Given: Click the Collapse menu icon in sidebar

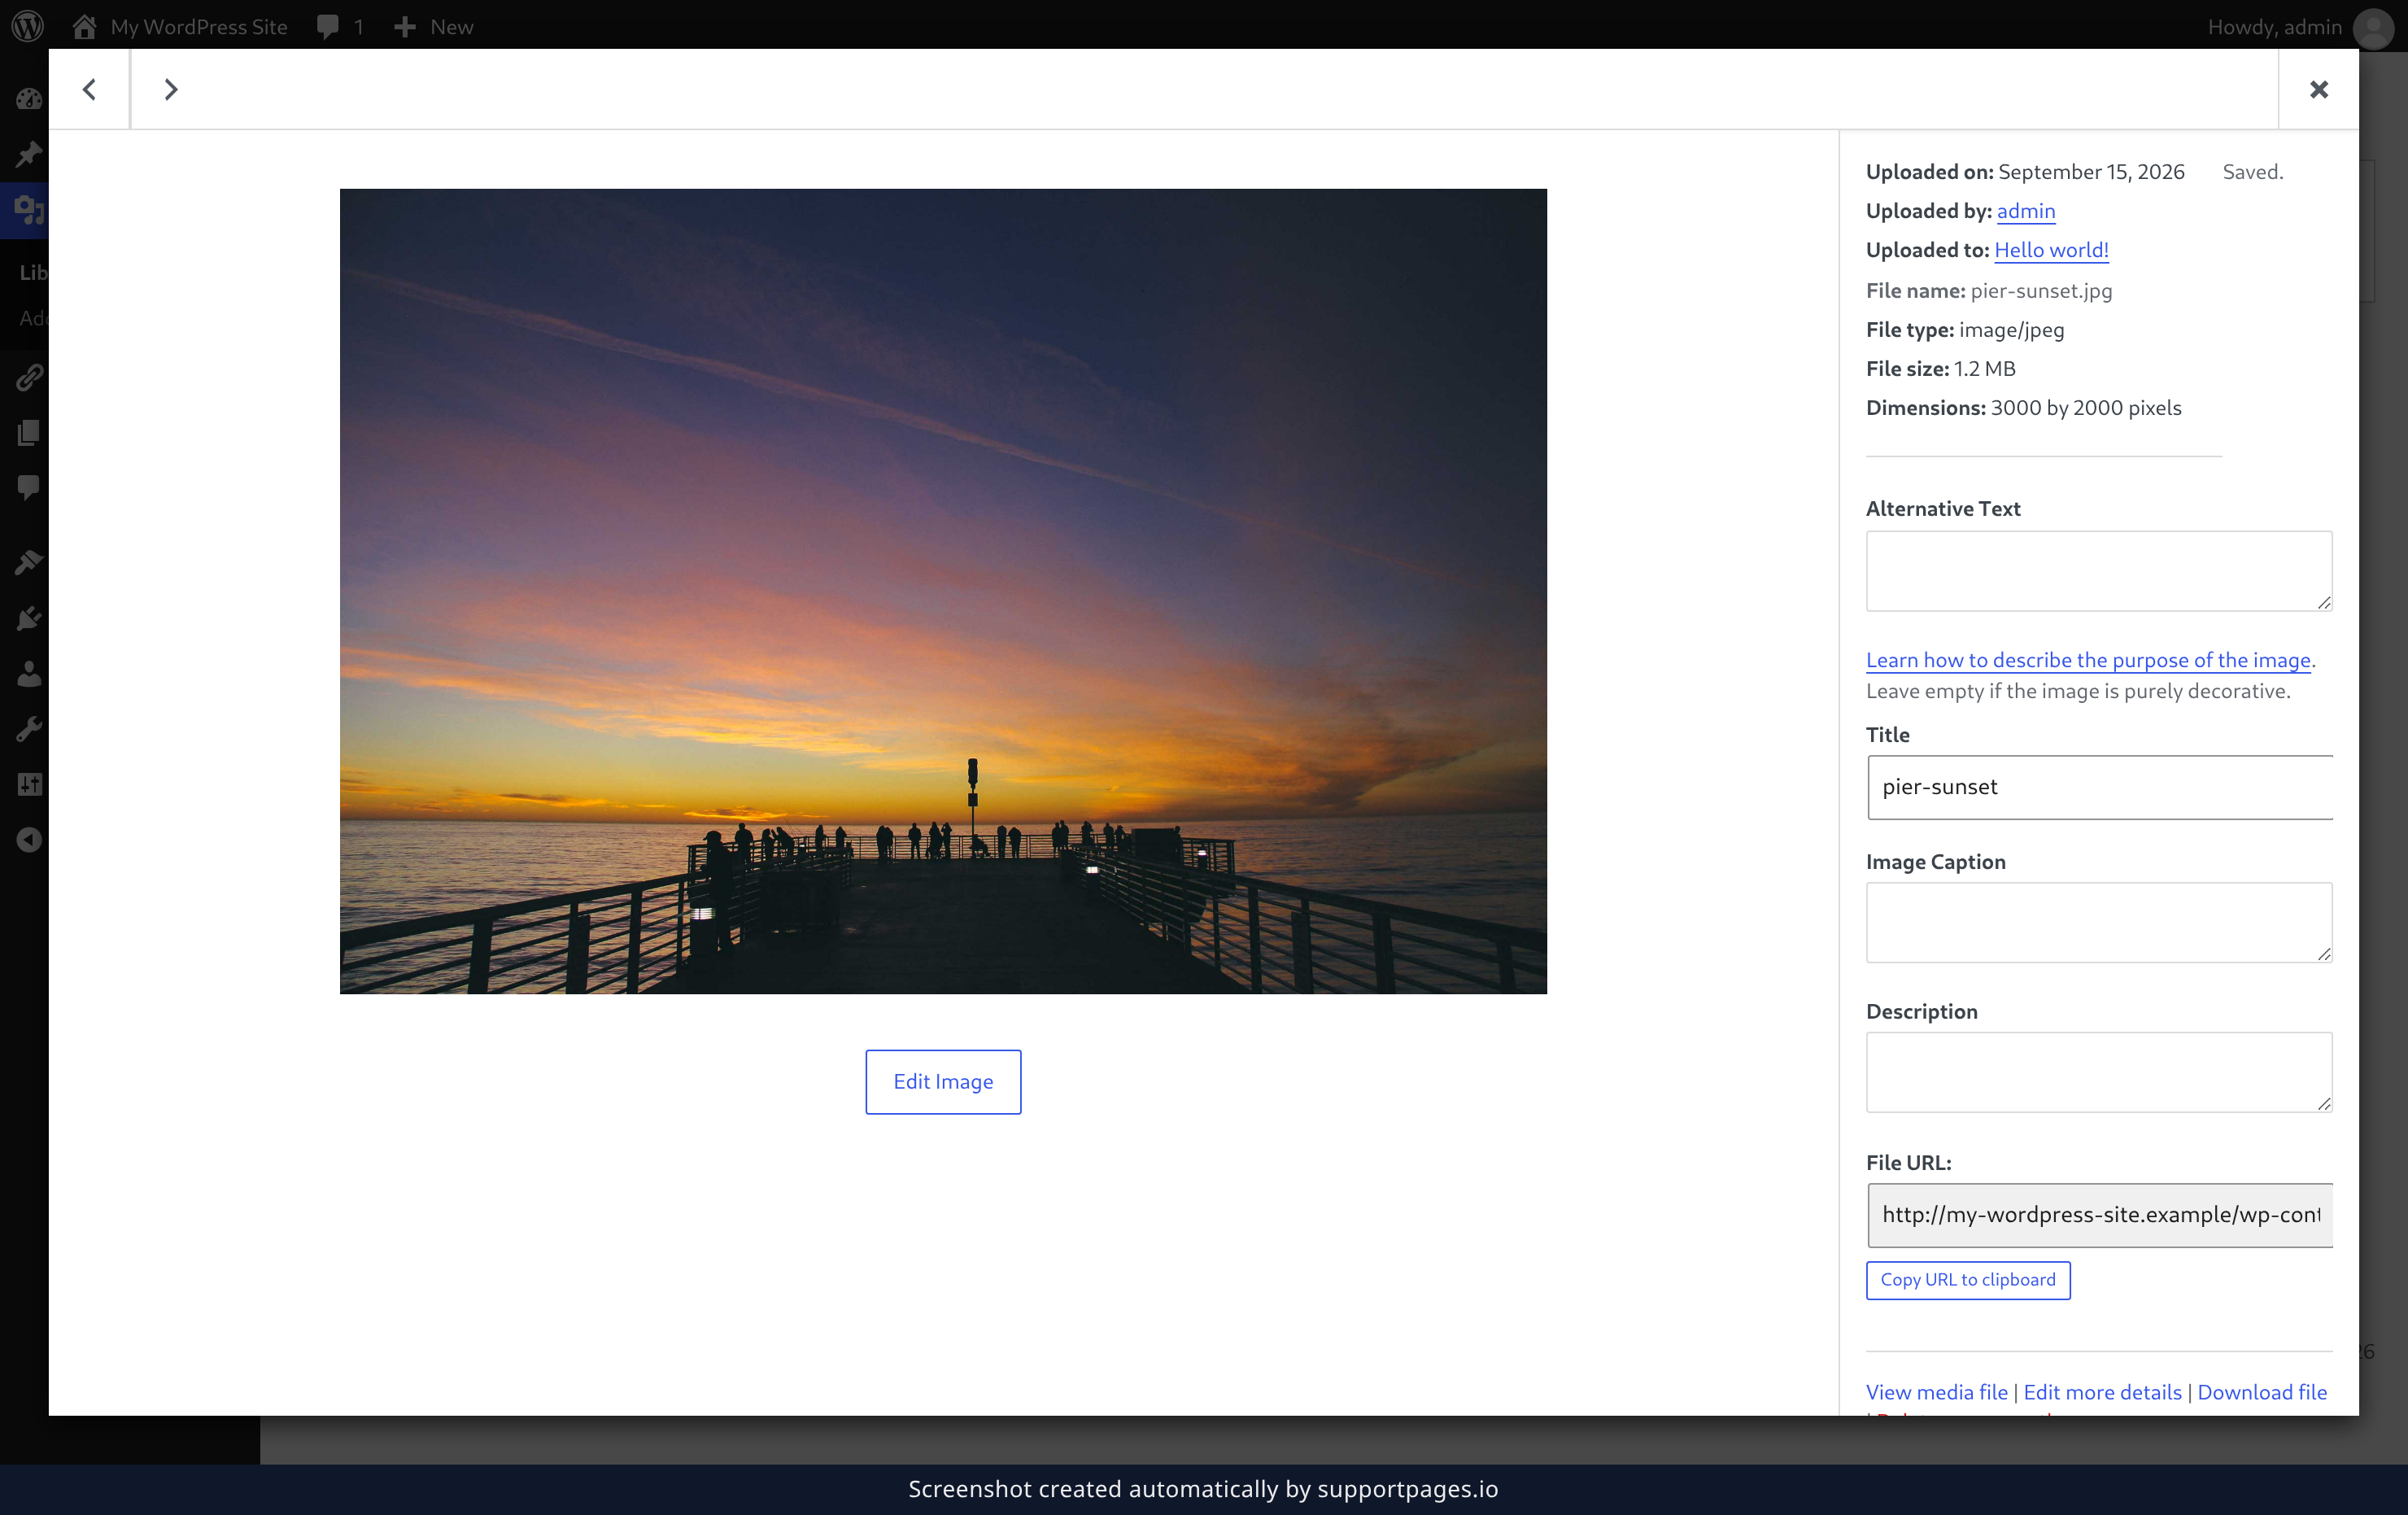Looking at the screenshot, I should tap(28, 840).
